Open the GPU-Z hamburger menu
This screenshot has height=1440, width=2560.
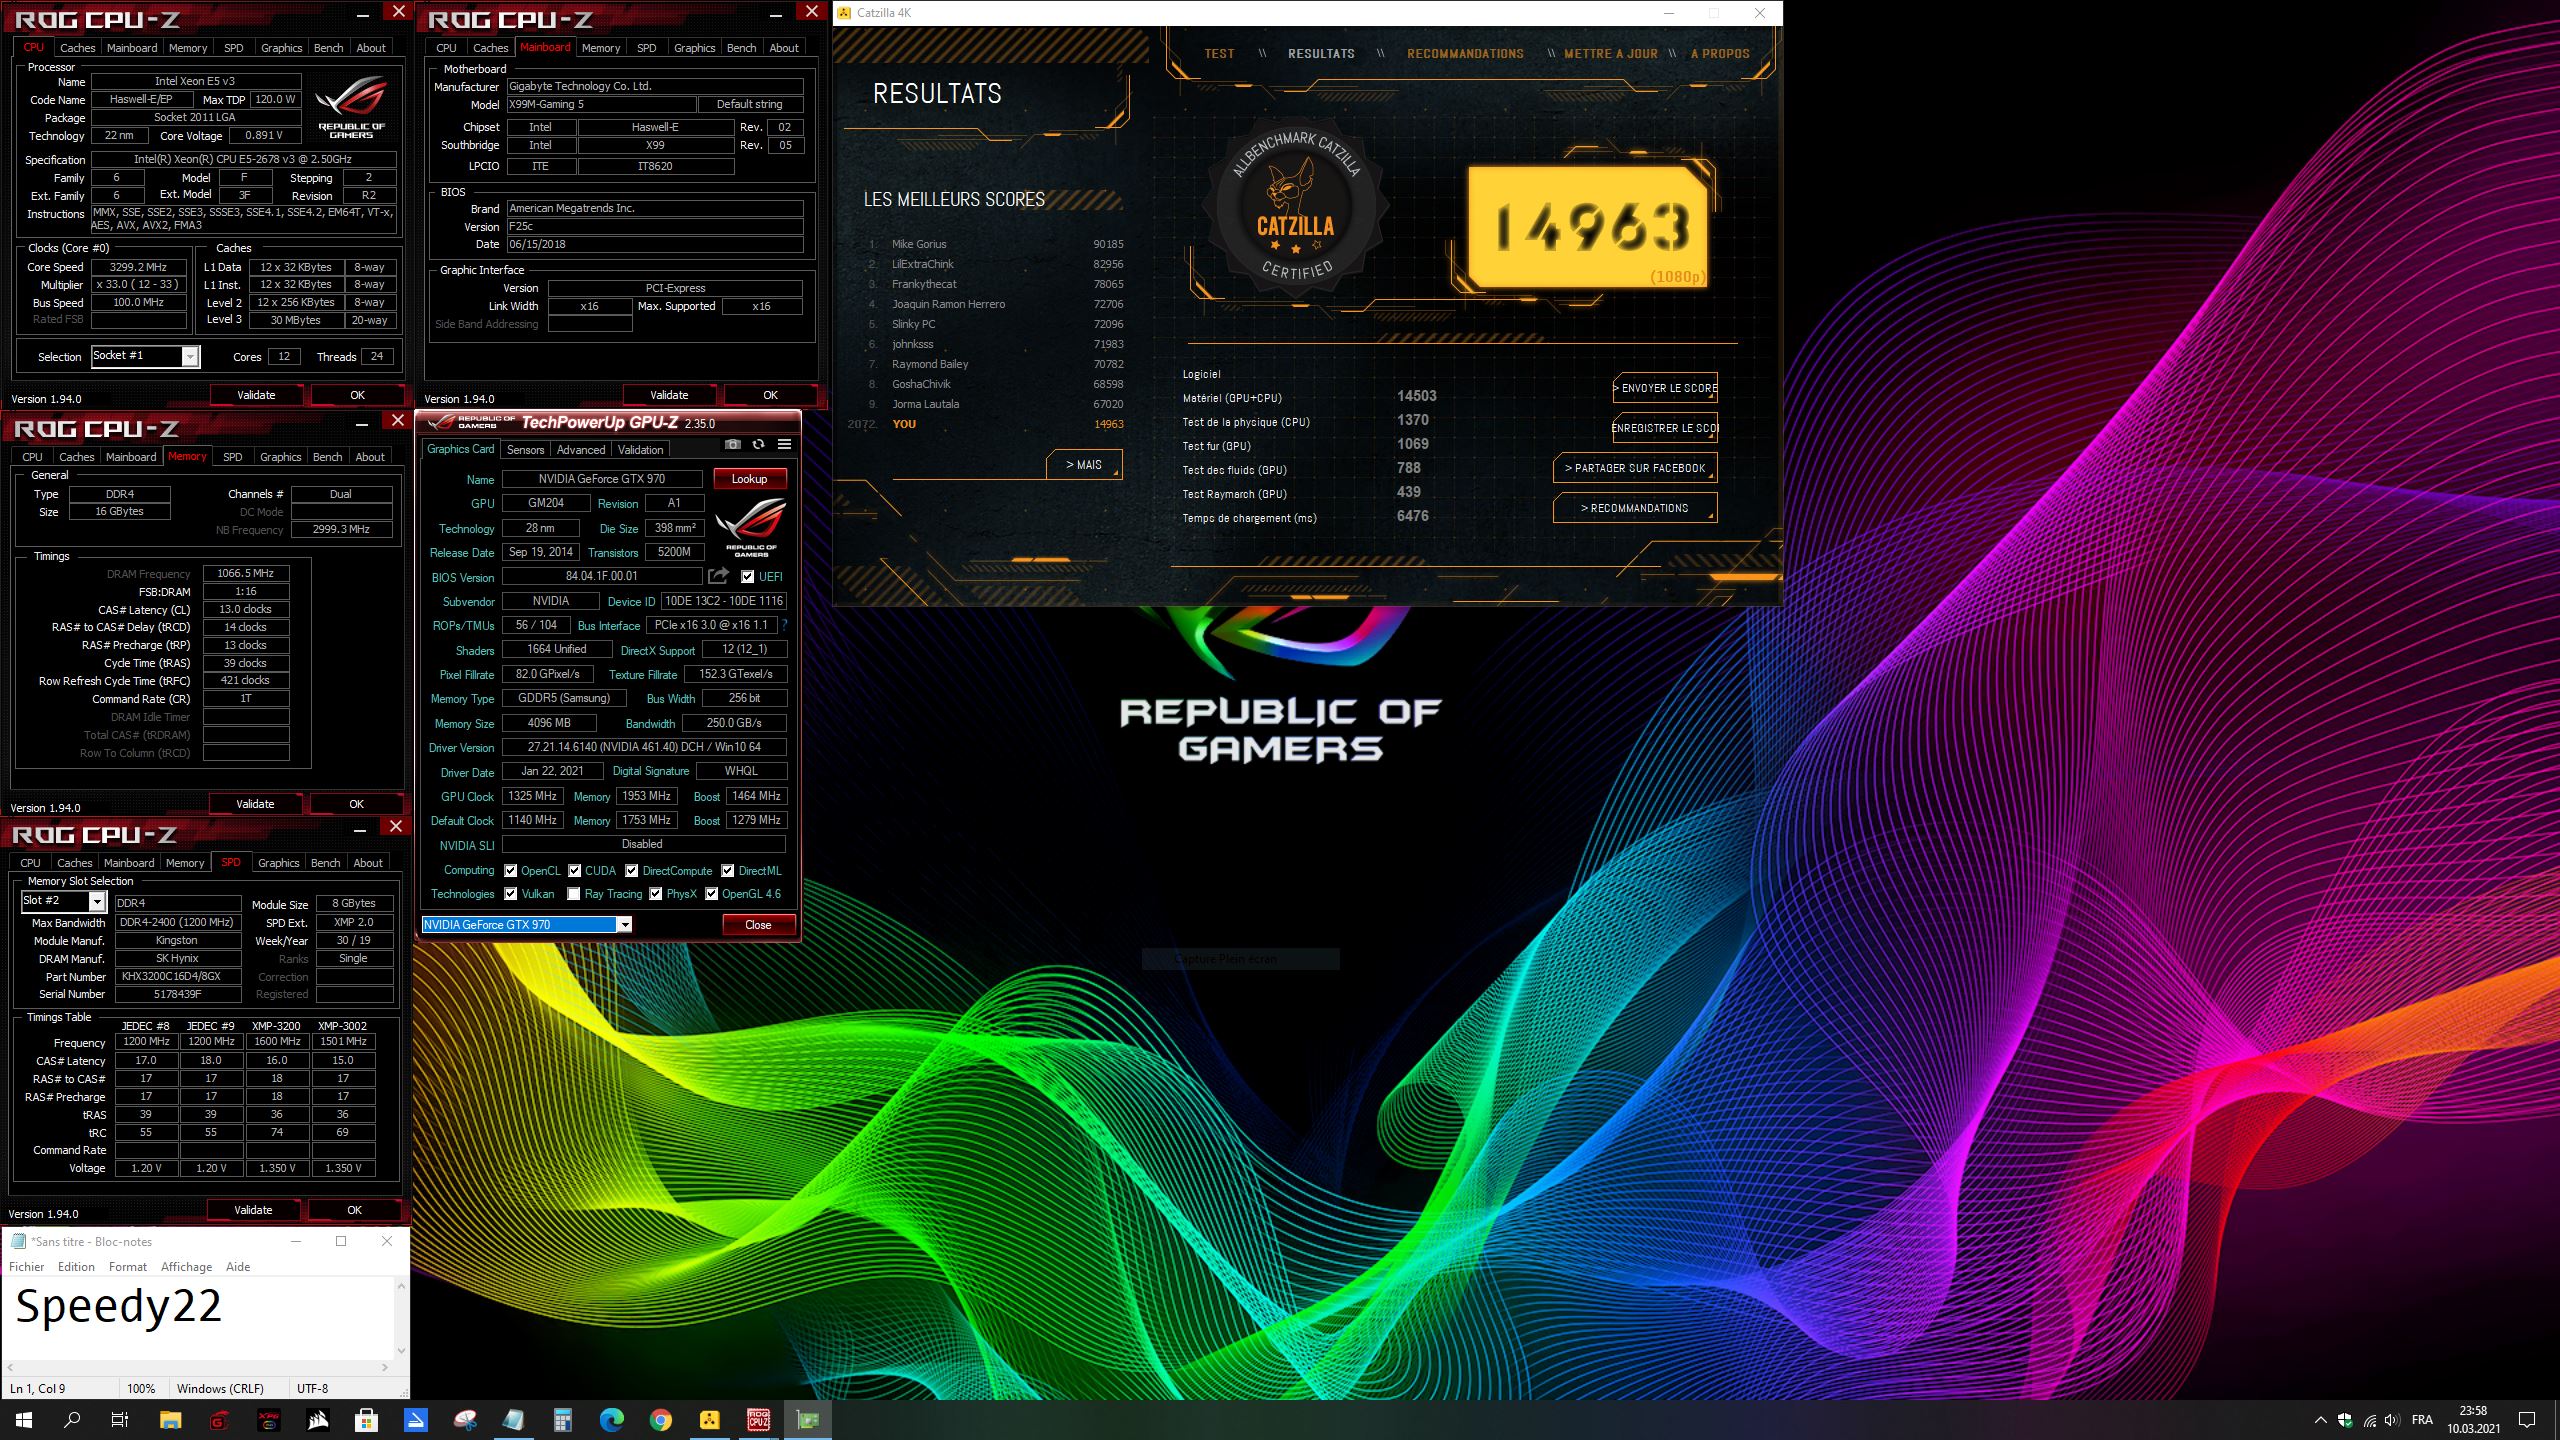tap(785, 445)
